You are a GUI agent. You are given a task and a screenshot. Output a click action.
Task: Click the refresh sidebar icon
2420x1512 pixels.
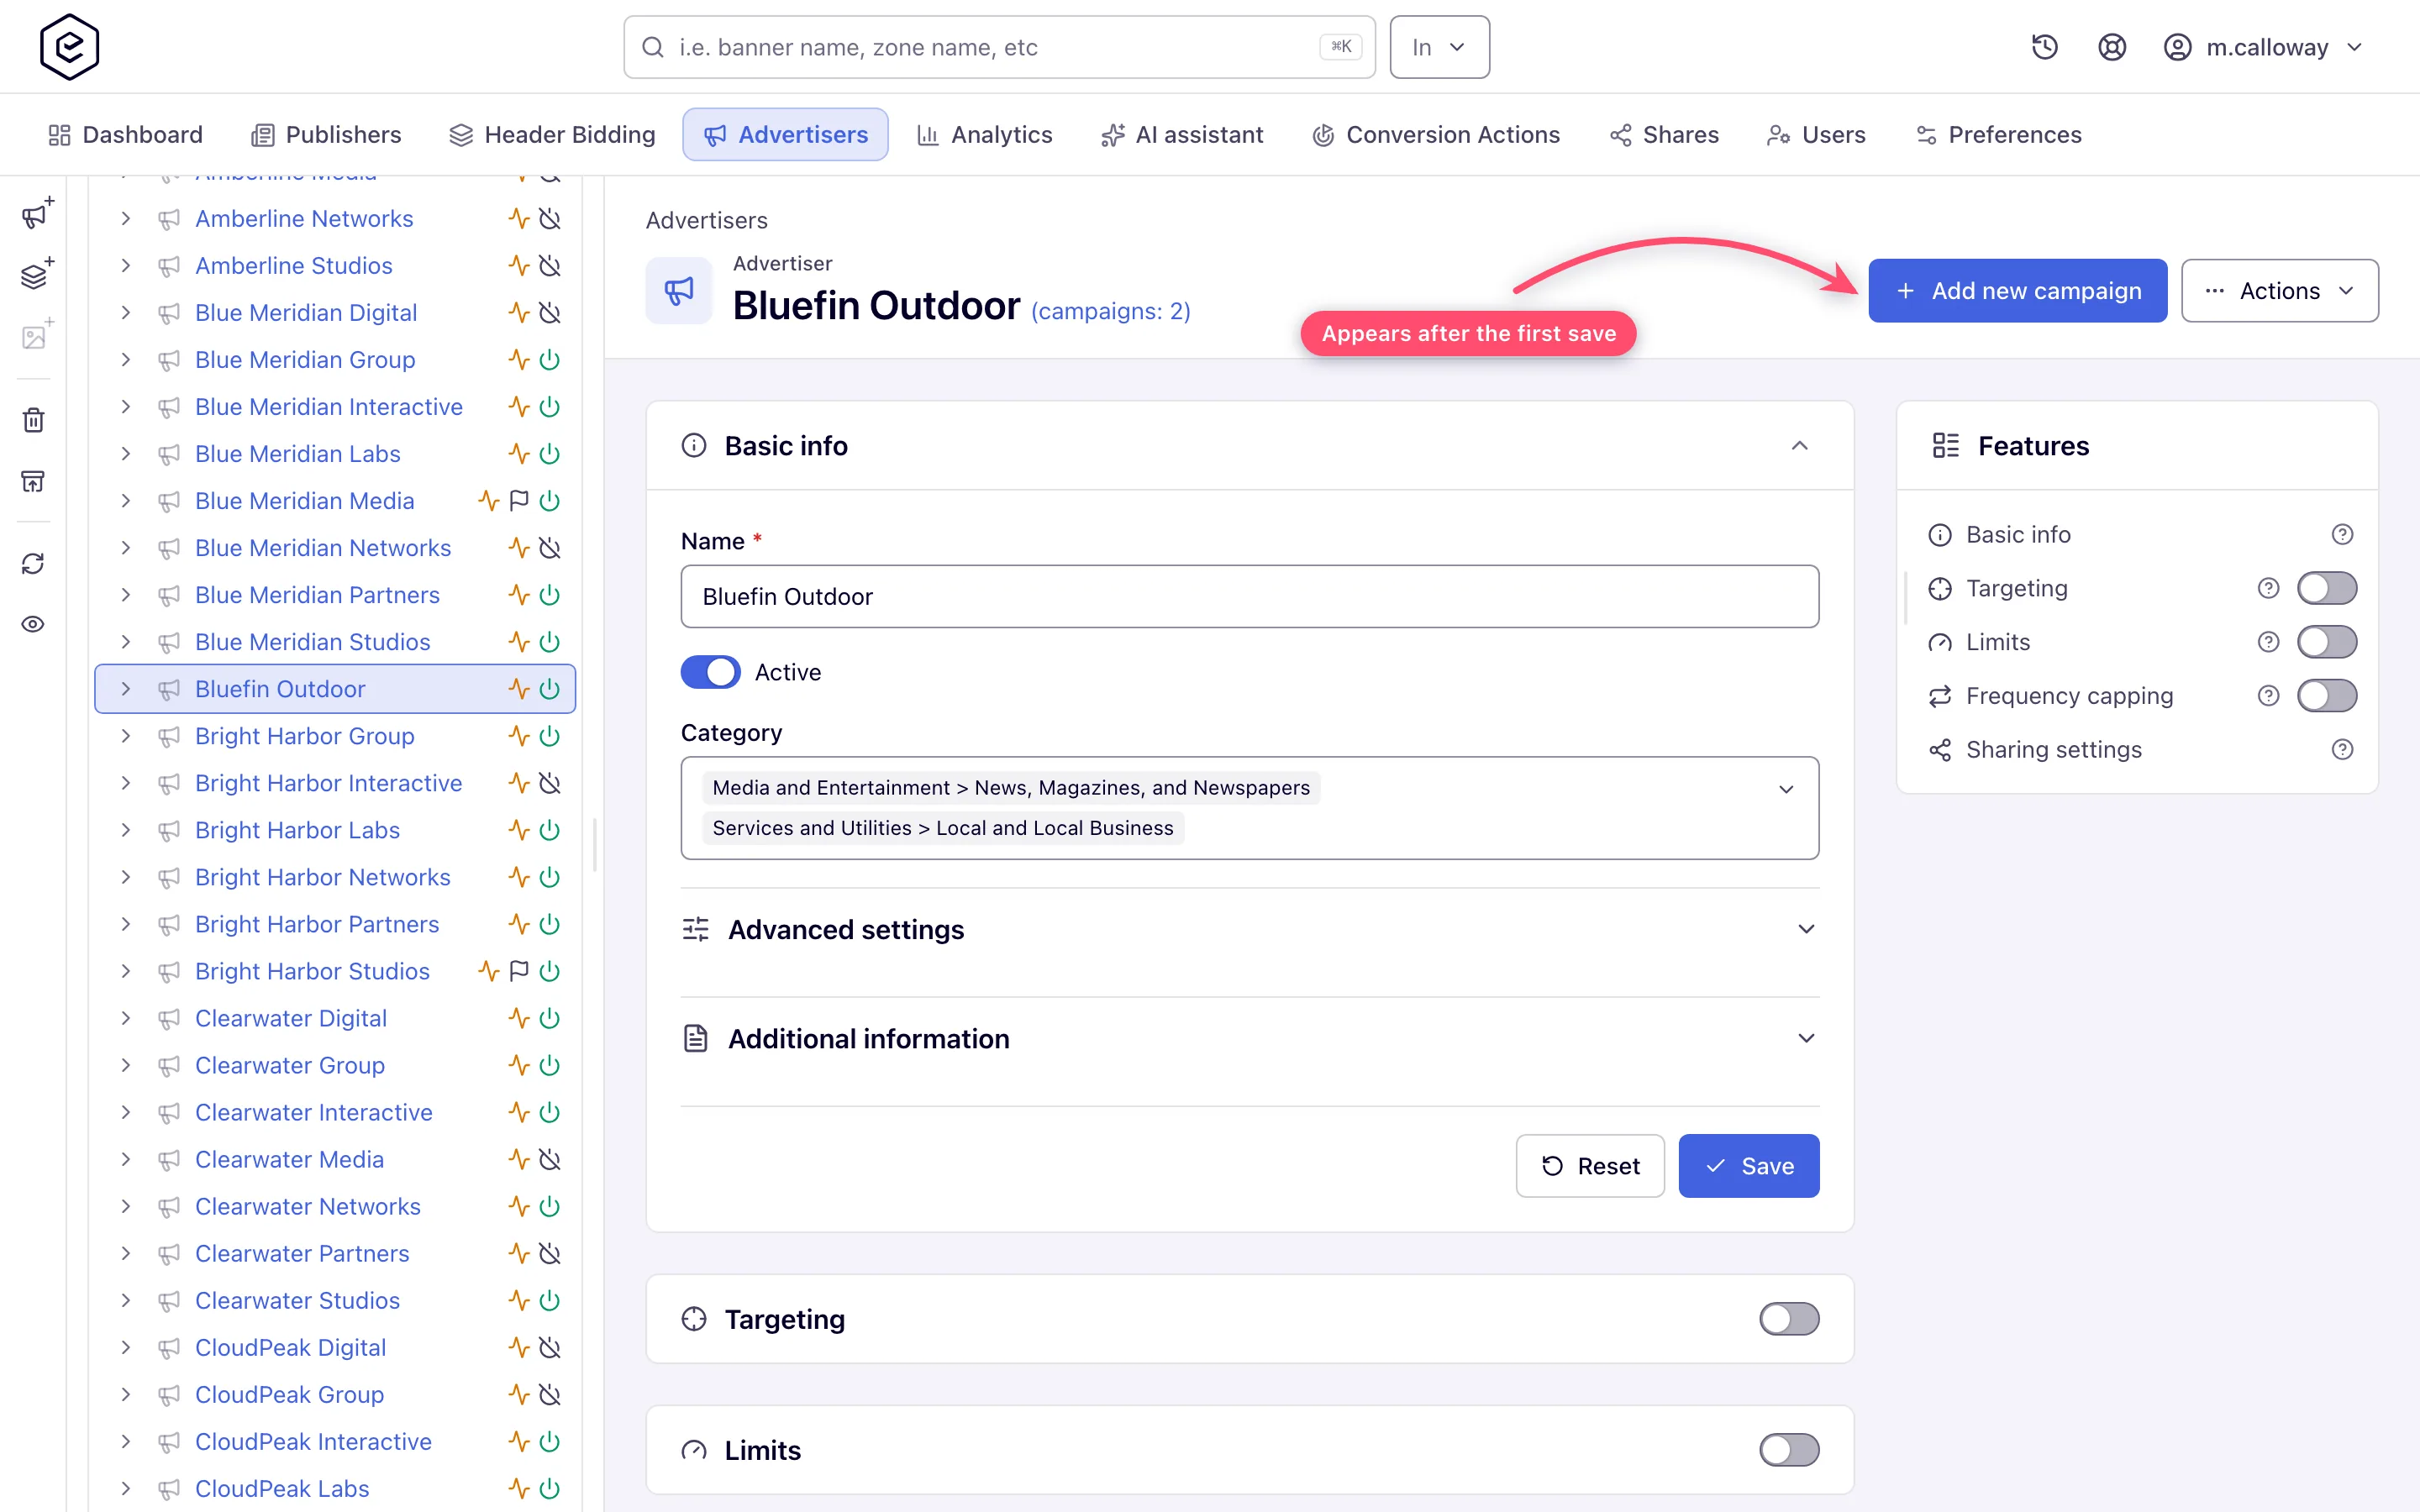pyautogui.click(x=33, y=564)
